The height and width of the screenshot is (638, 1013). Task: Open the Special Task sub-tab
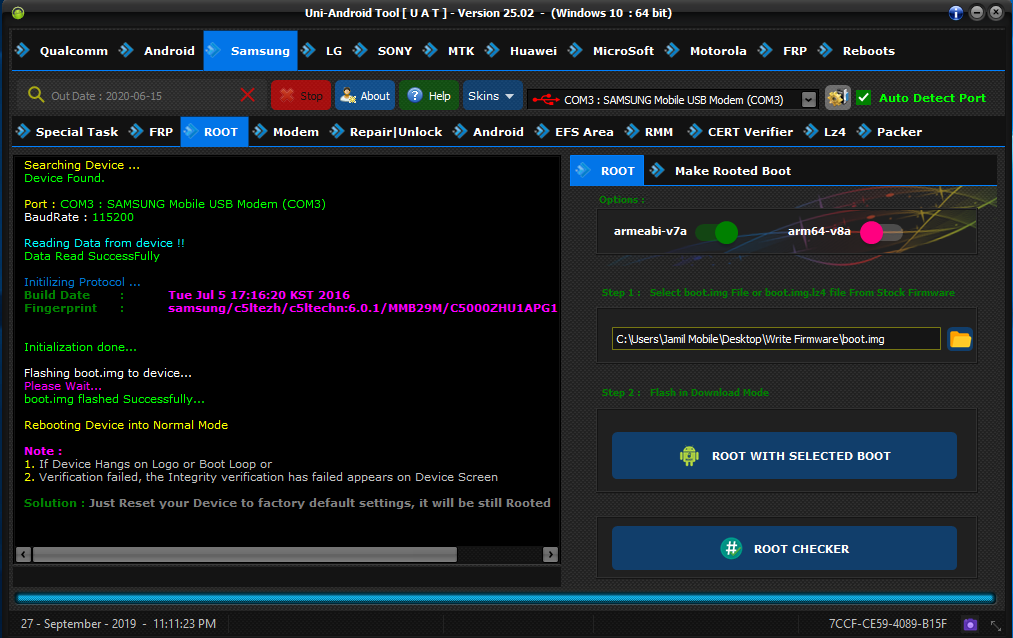pos(67,132)
